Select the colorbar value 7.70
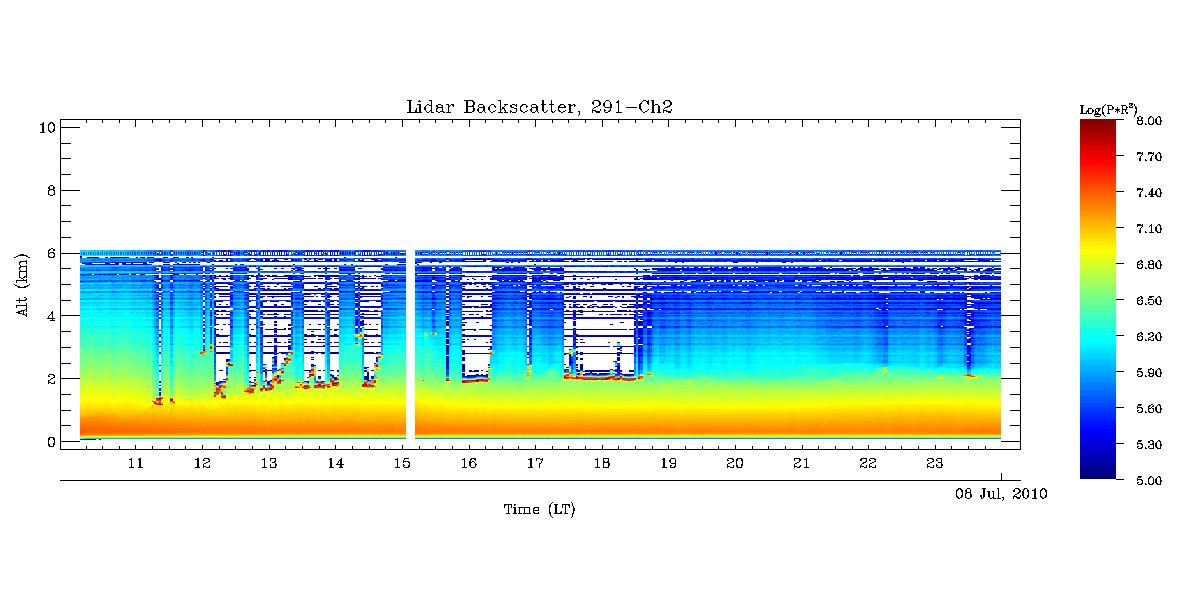Screen dimensions: 1200x600 [1149, 157]
